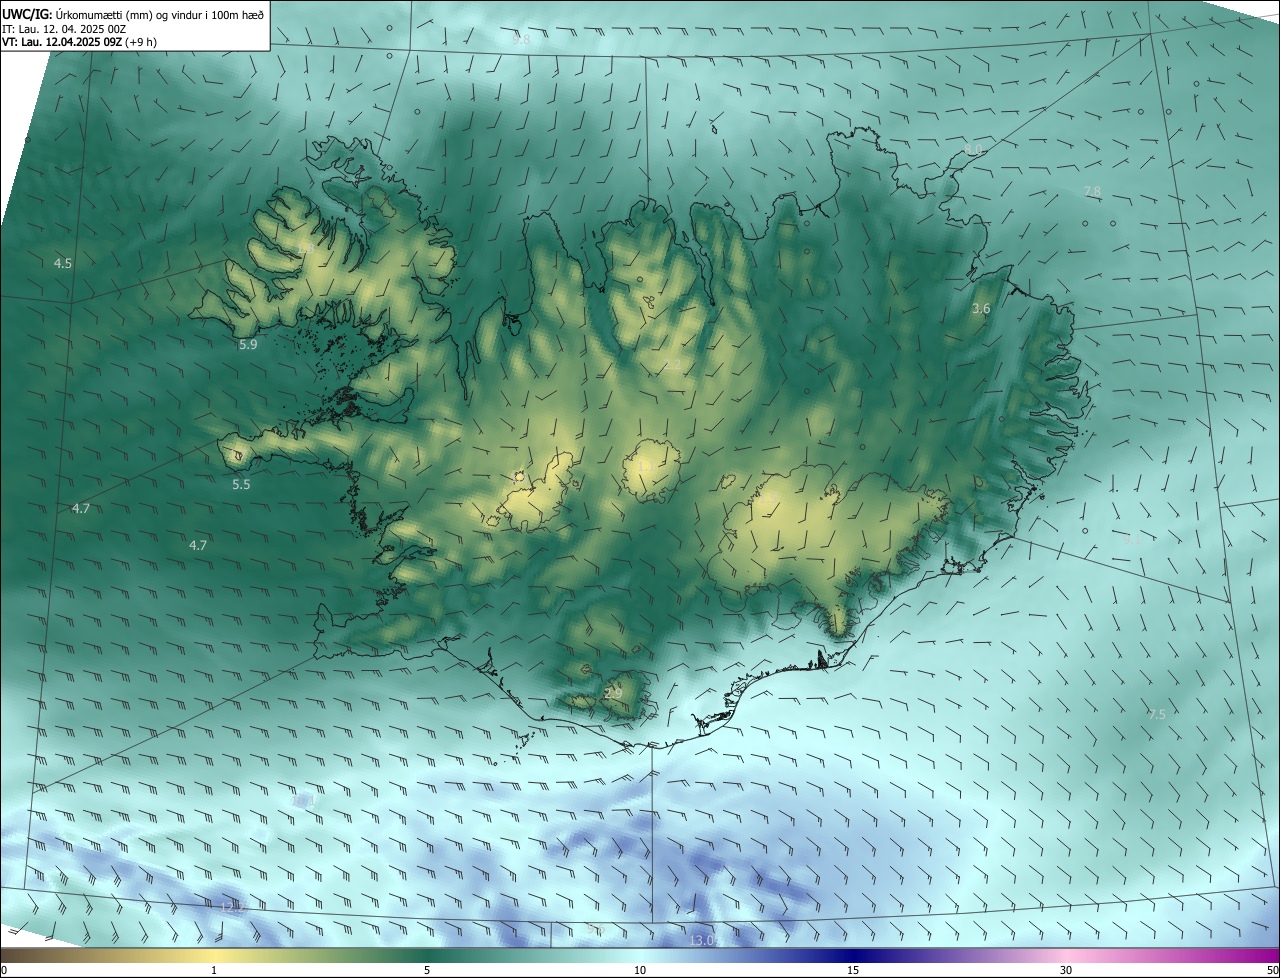Click the 'UWC/IG: Úrkomumætti (mm)' title line
This screenshot has width=1280, height=978.
point(133,14)
